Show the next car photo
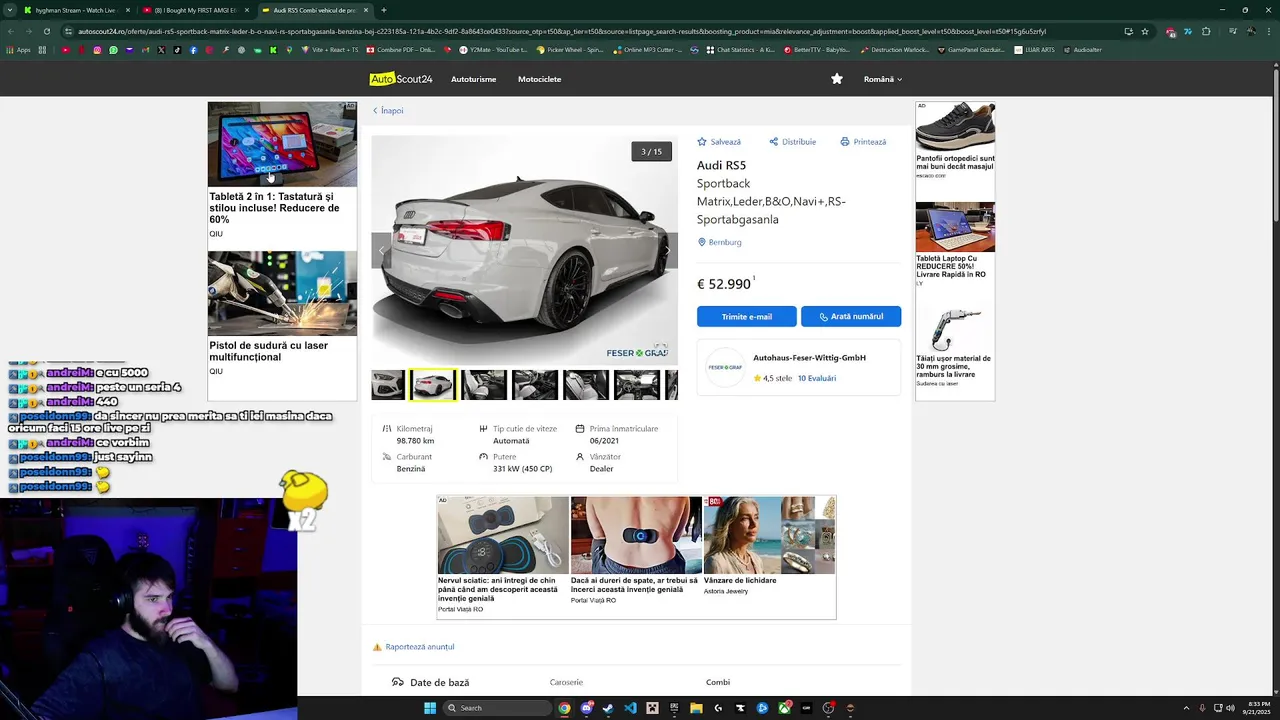Screen dimensions: 1280x720 [667, 250]
